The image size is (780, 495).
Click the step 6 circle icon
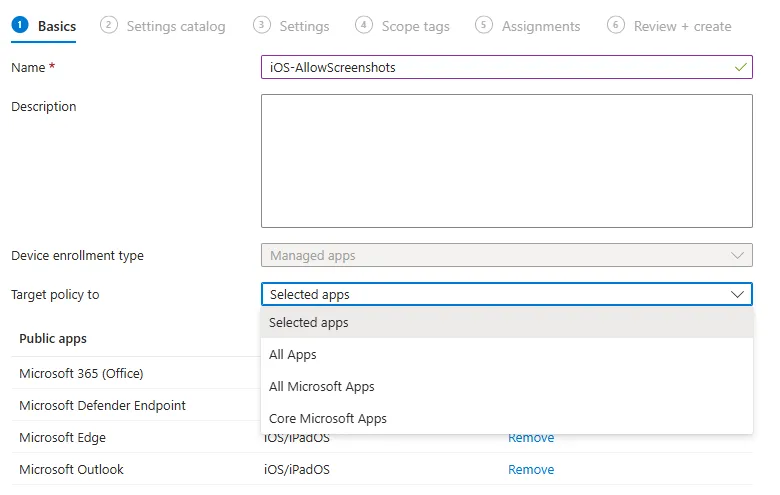615,24
